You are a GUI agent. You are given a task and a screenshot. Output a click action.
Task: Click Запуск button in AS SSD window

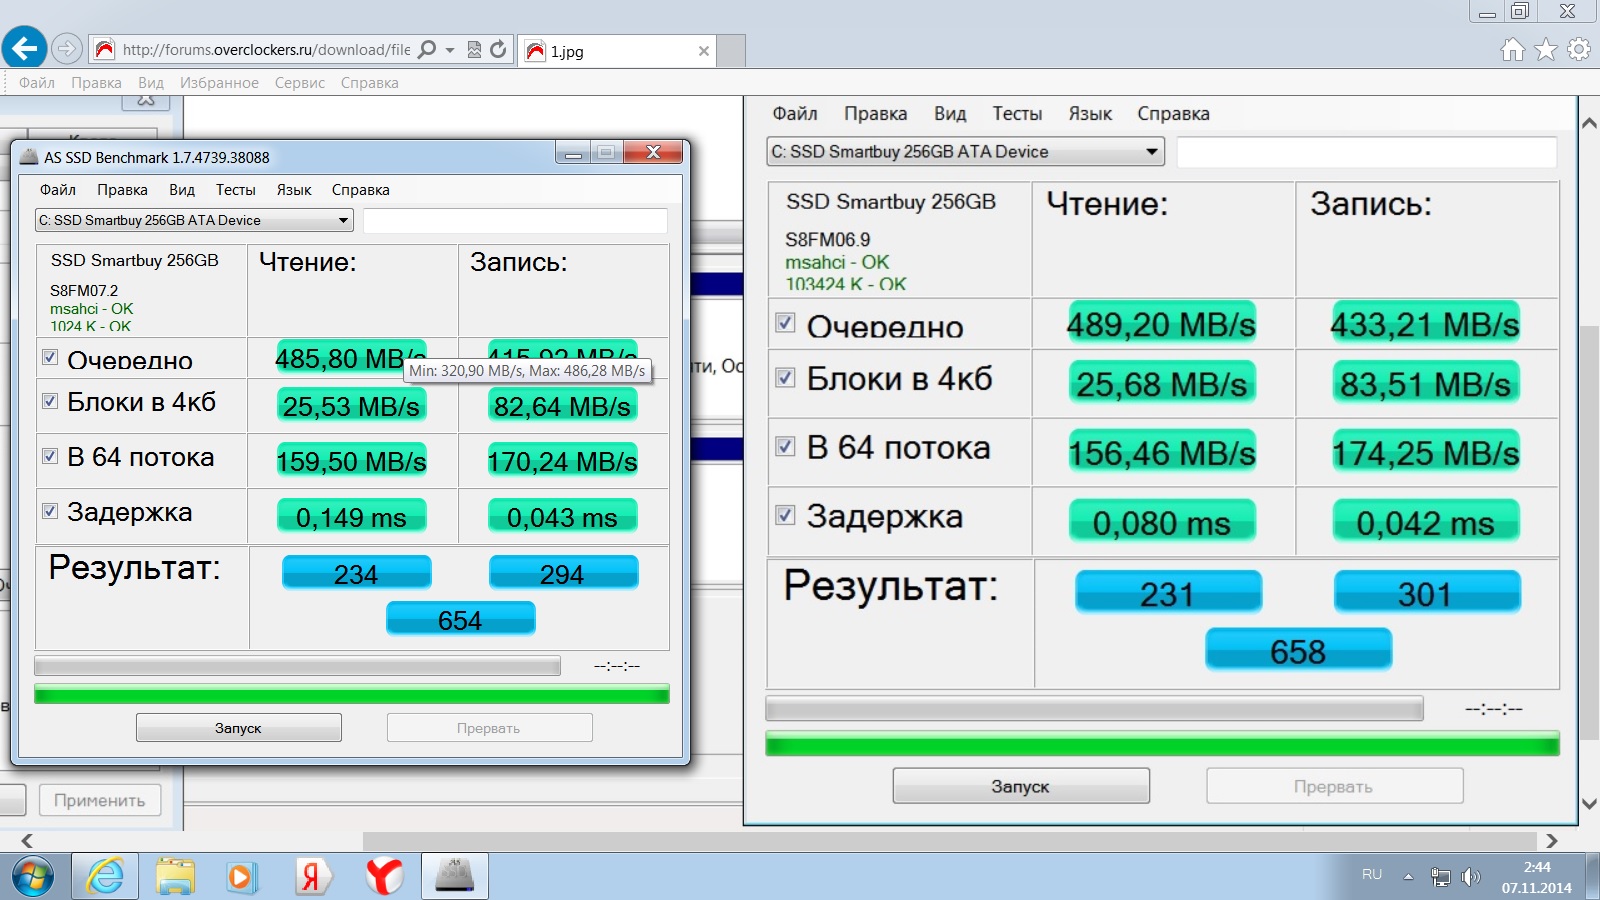coord(239,728)
